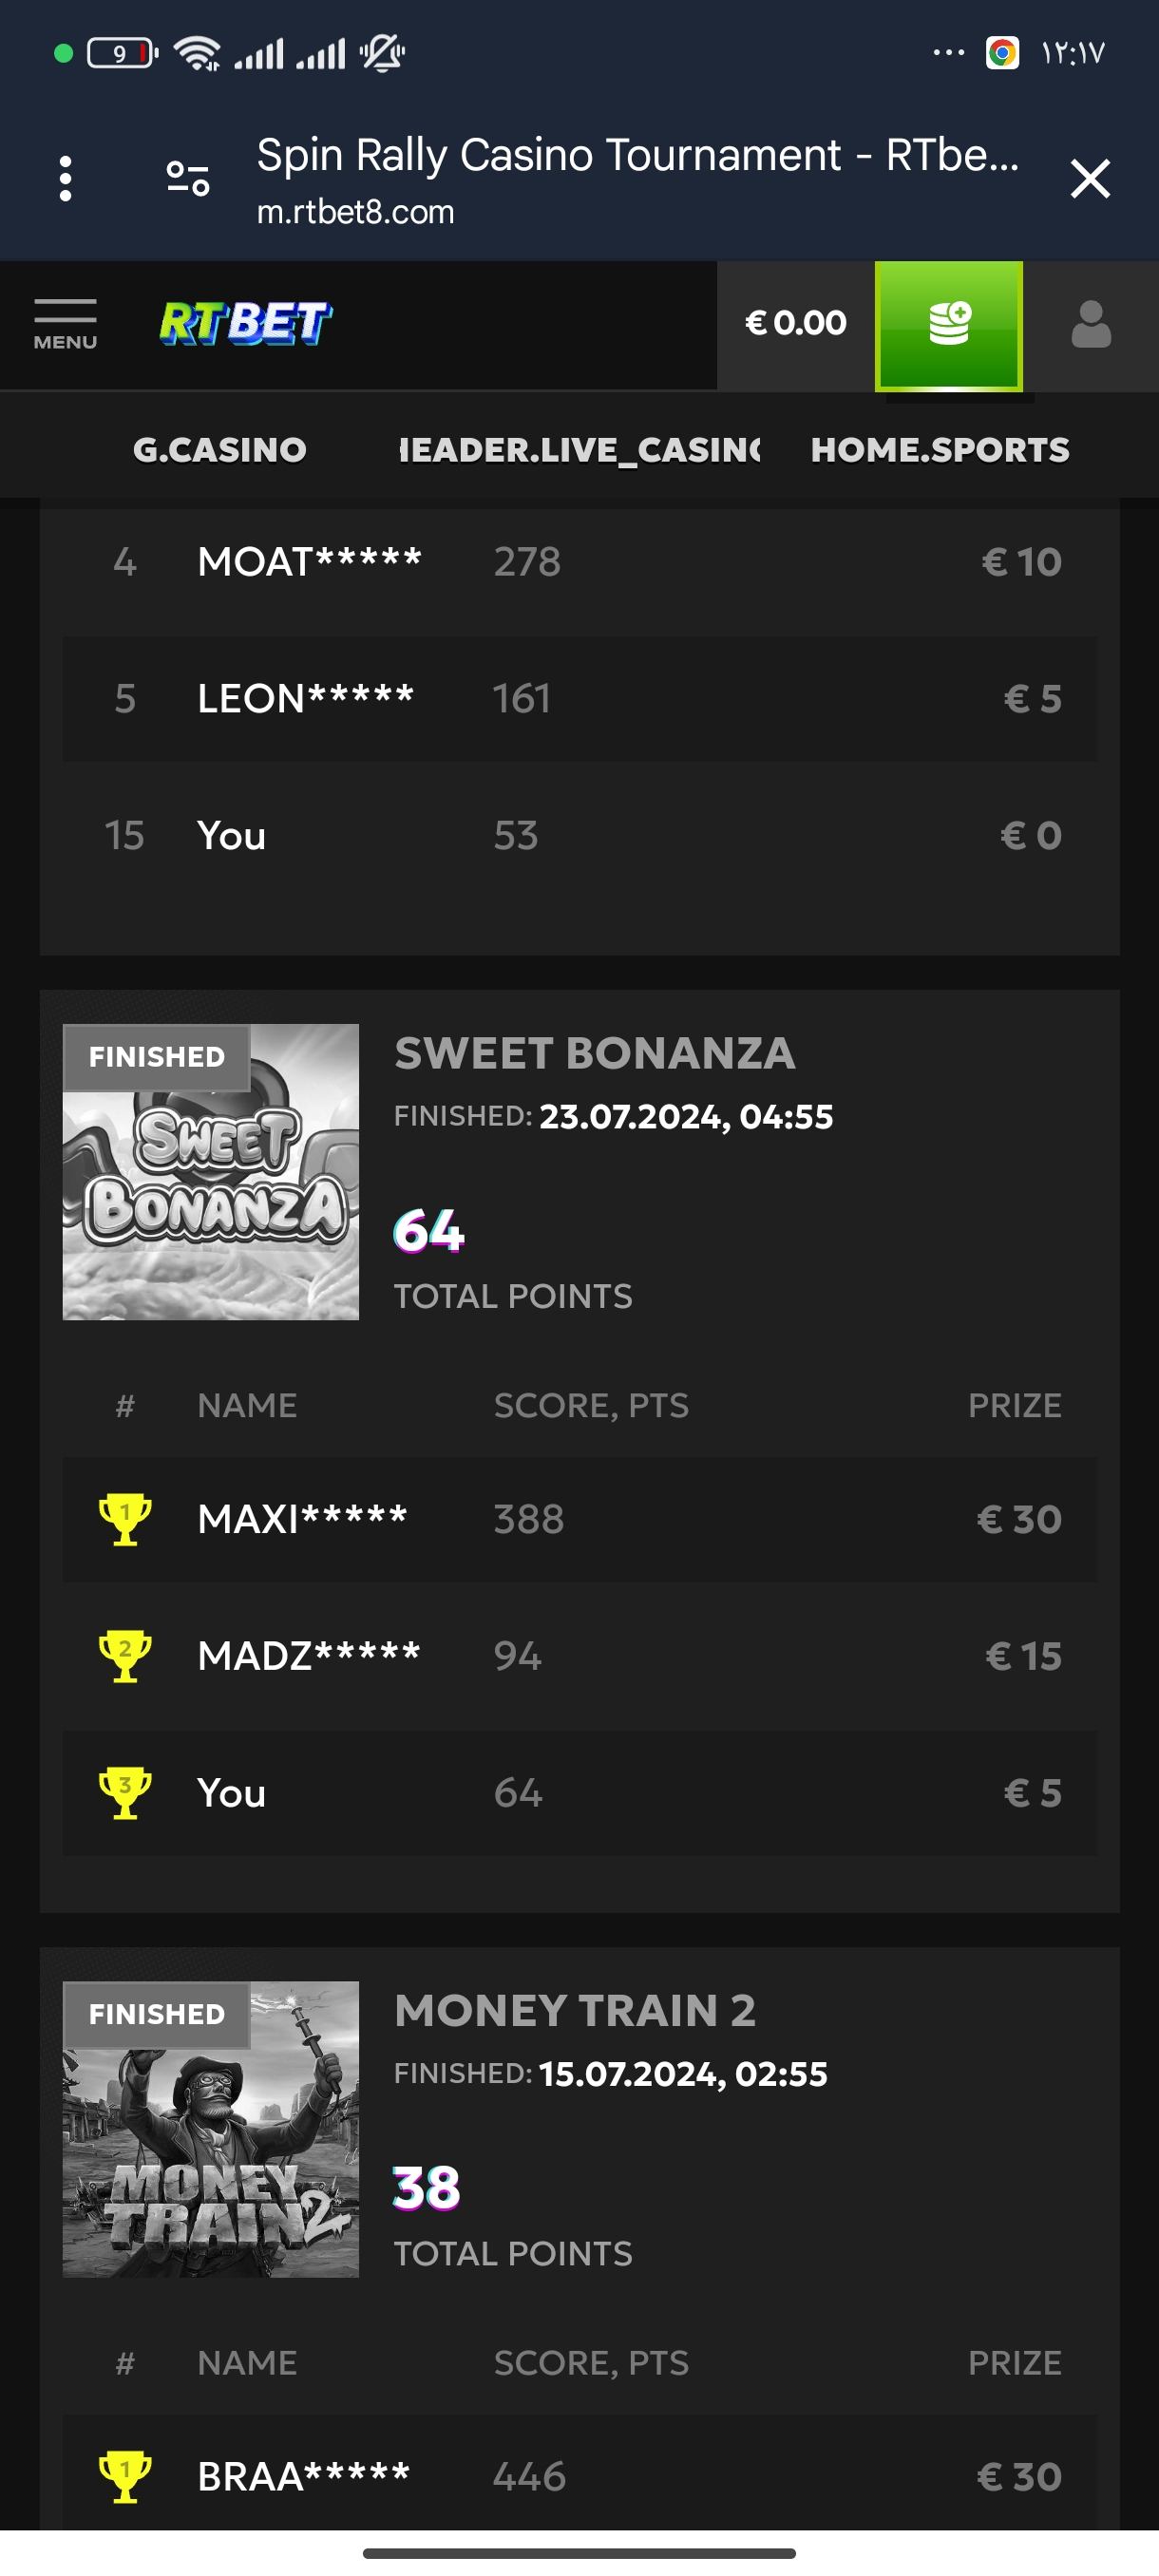Open the Money Train 2 thumbnail
This screenshot has height=2576, width=1159.
[211, 2129]
